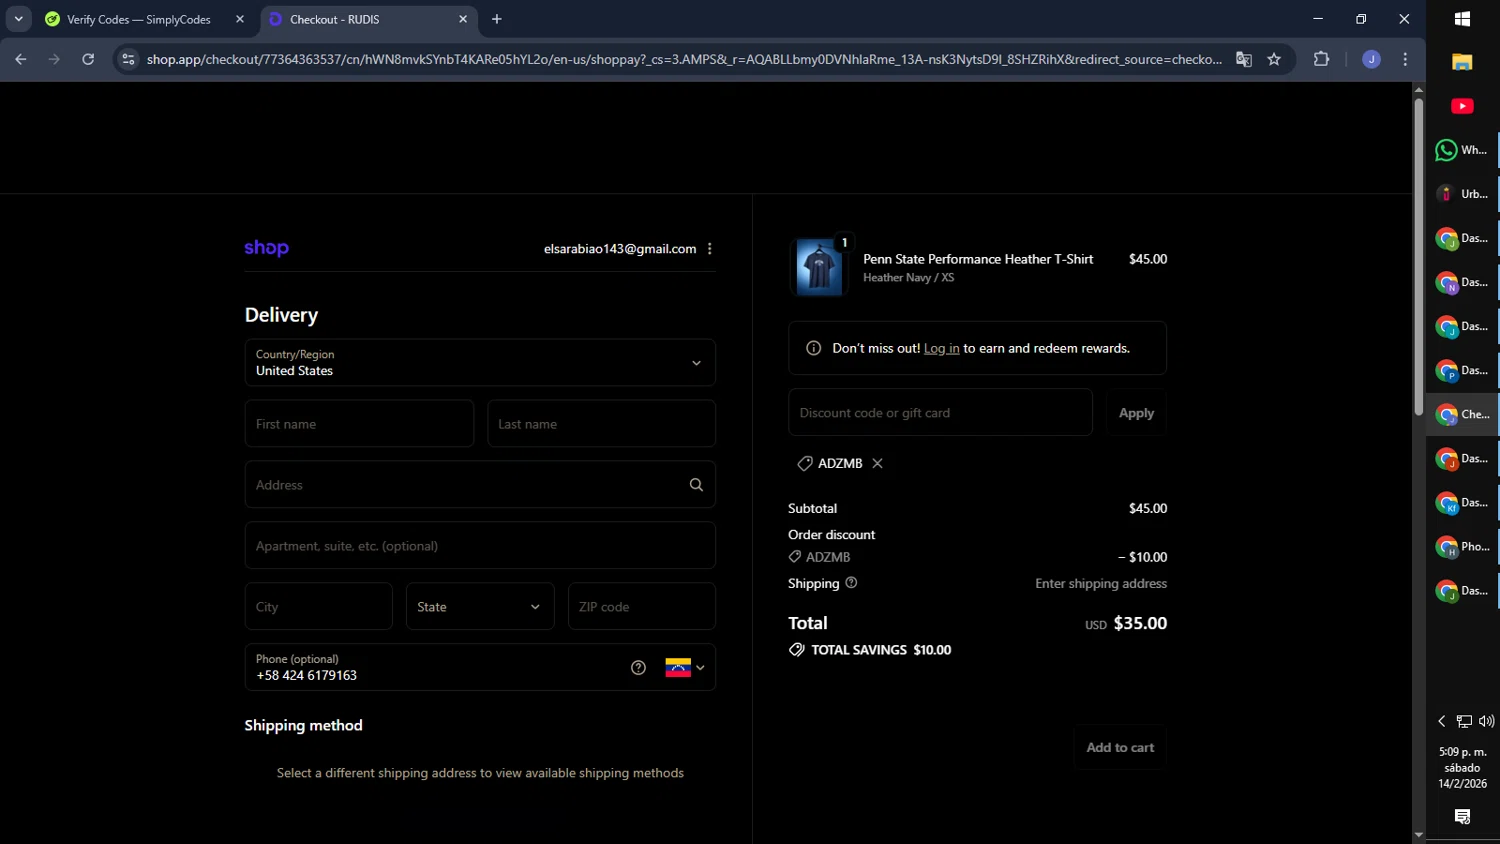Open the Windows Start menu
Image resolution: width=1500 pixels, height=844 pixels.
[1462, 19]
